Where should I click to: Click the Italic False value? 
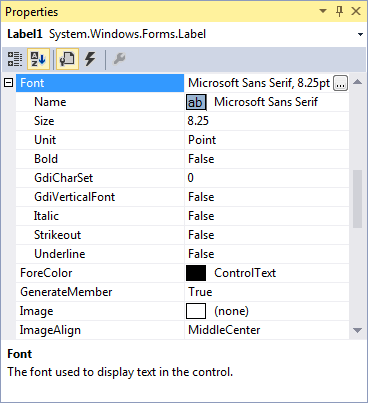pyautogui.click(x=201, y=216)
